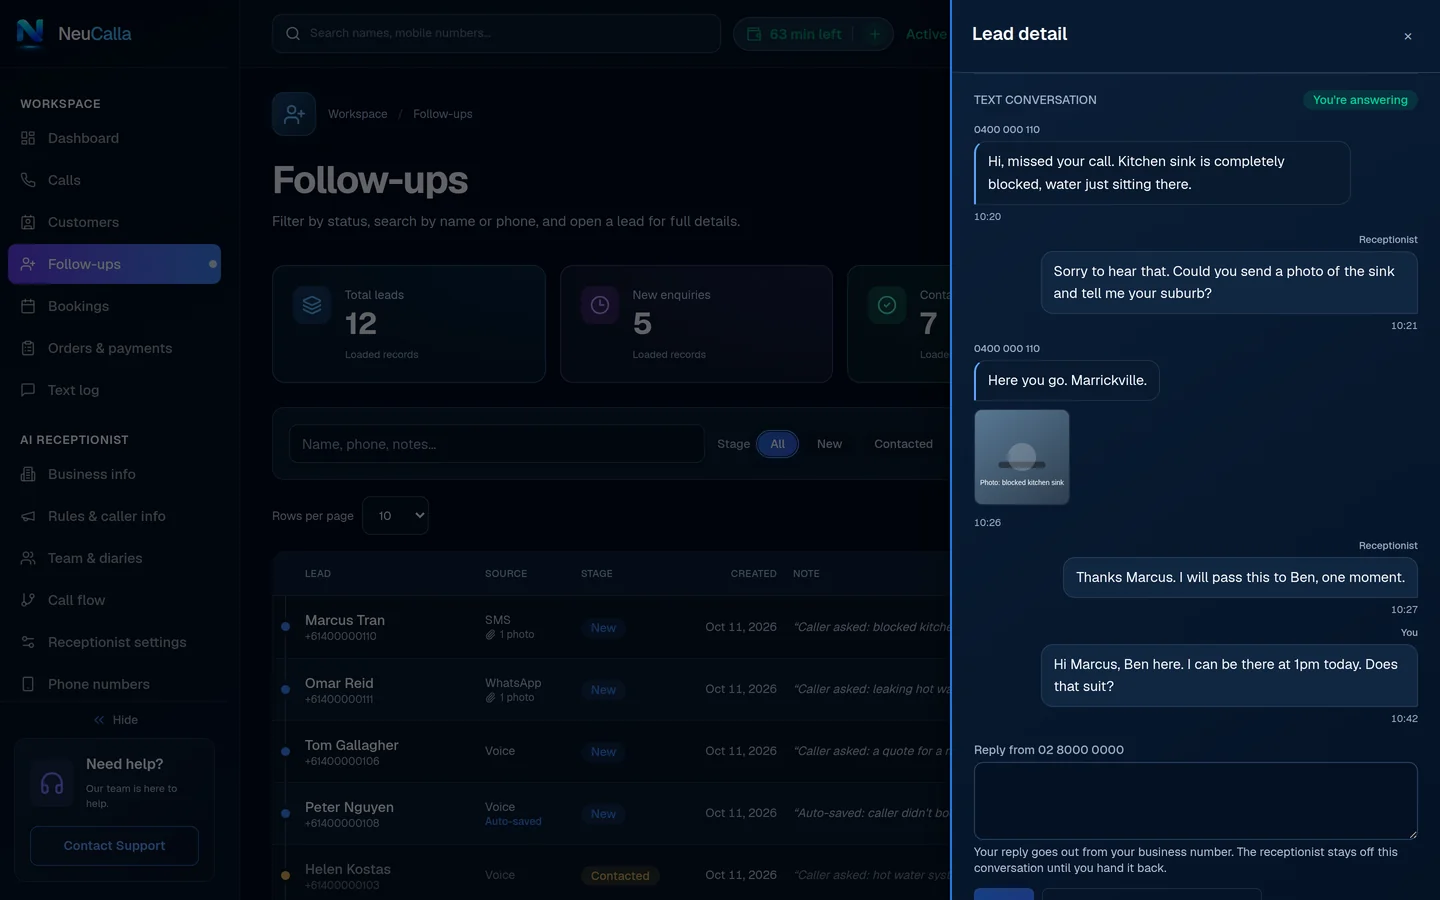Click Contact Support button
This screenshot has height=900, width=1440.
click(x=114, y=846)
